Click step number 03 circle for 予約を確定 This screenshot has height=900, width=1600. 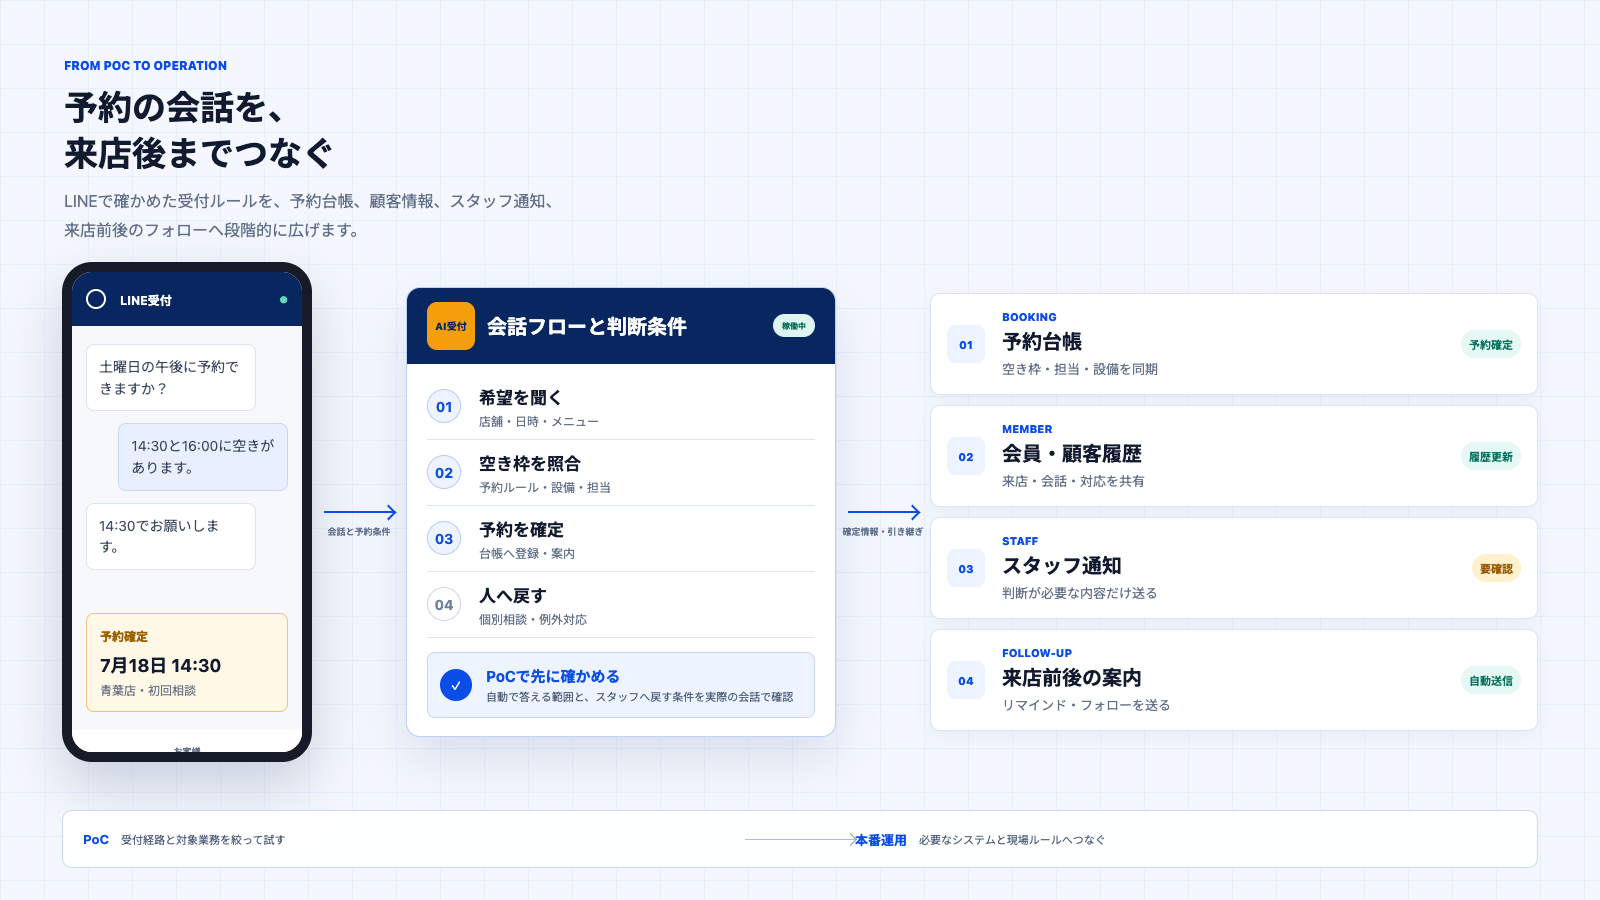[444, 538]
